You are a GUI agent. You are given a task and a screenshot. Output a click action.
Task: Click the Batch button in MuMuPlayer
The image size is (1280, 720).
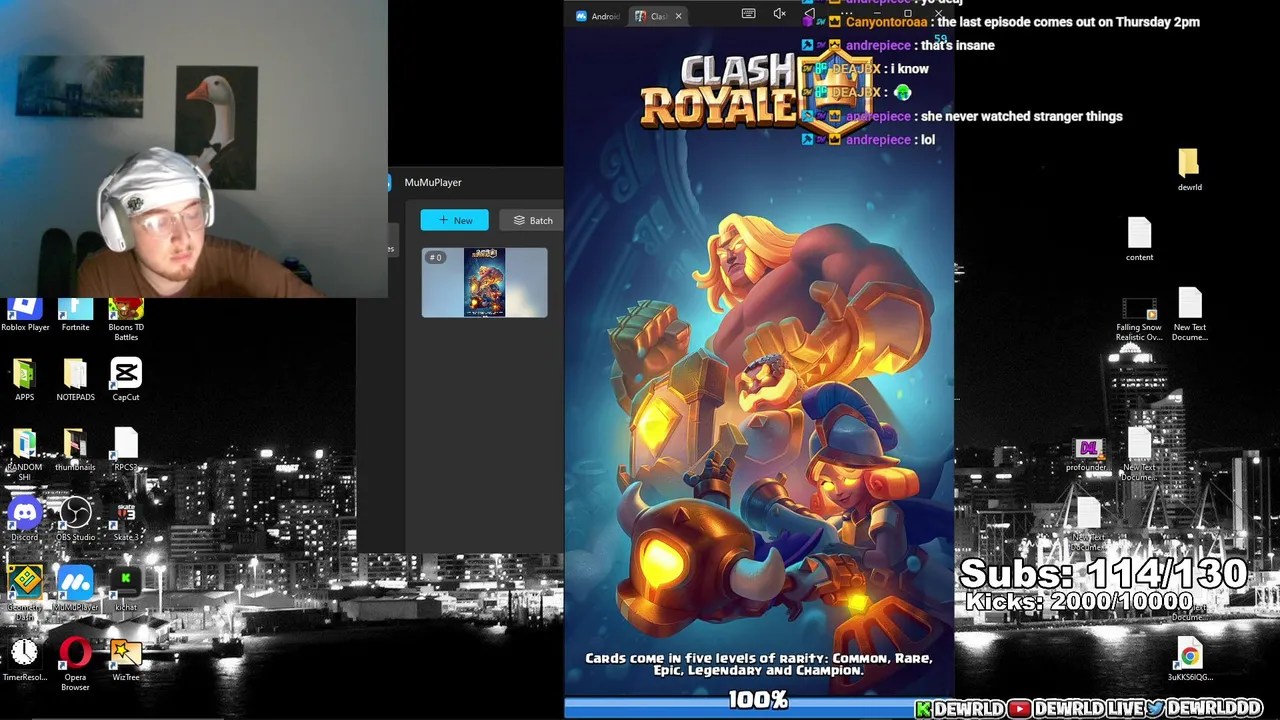tap(533, 220)
